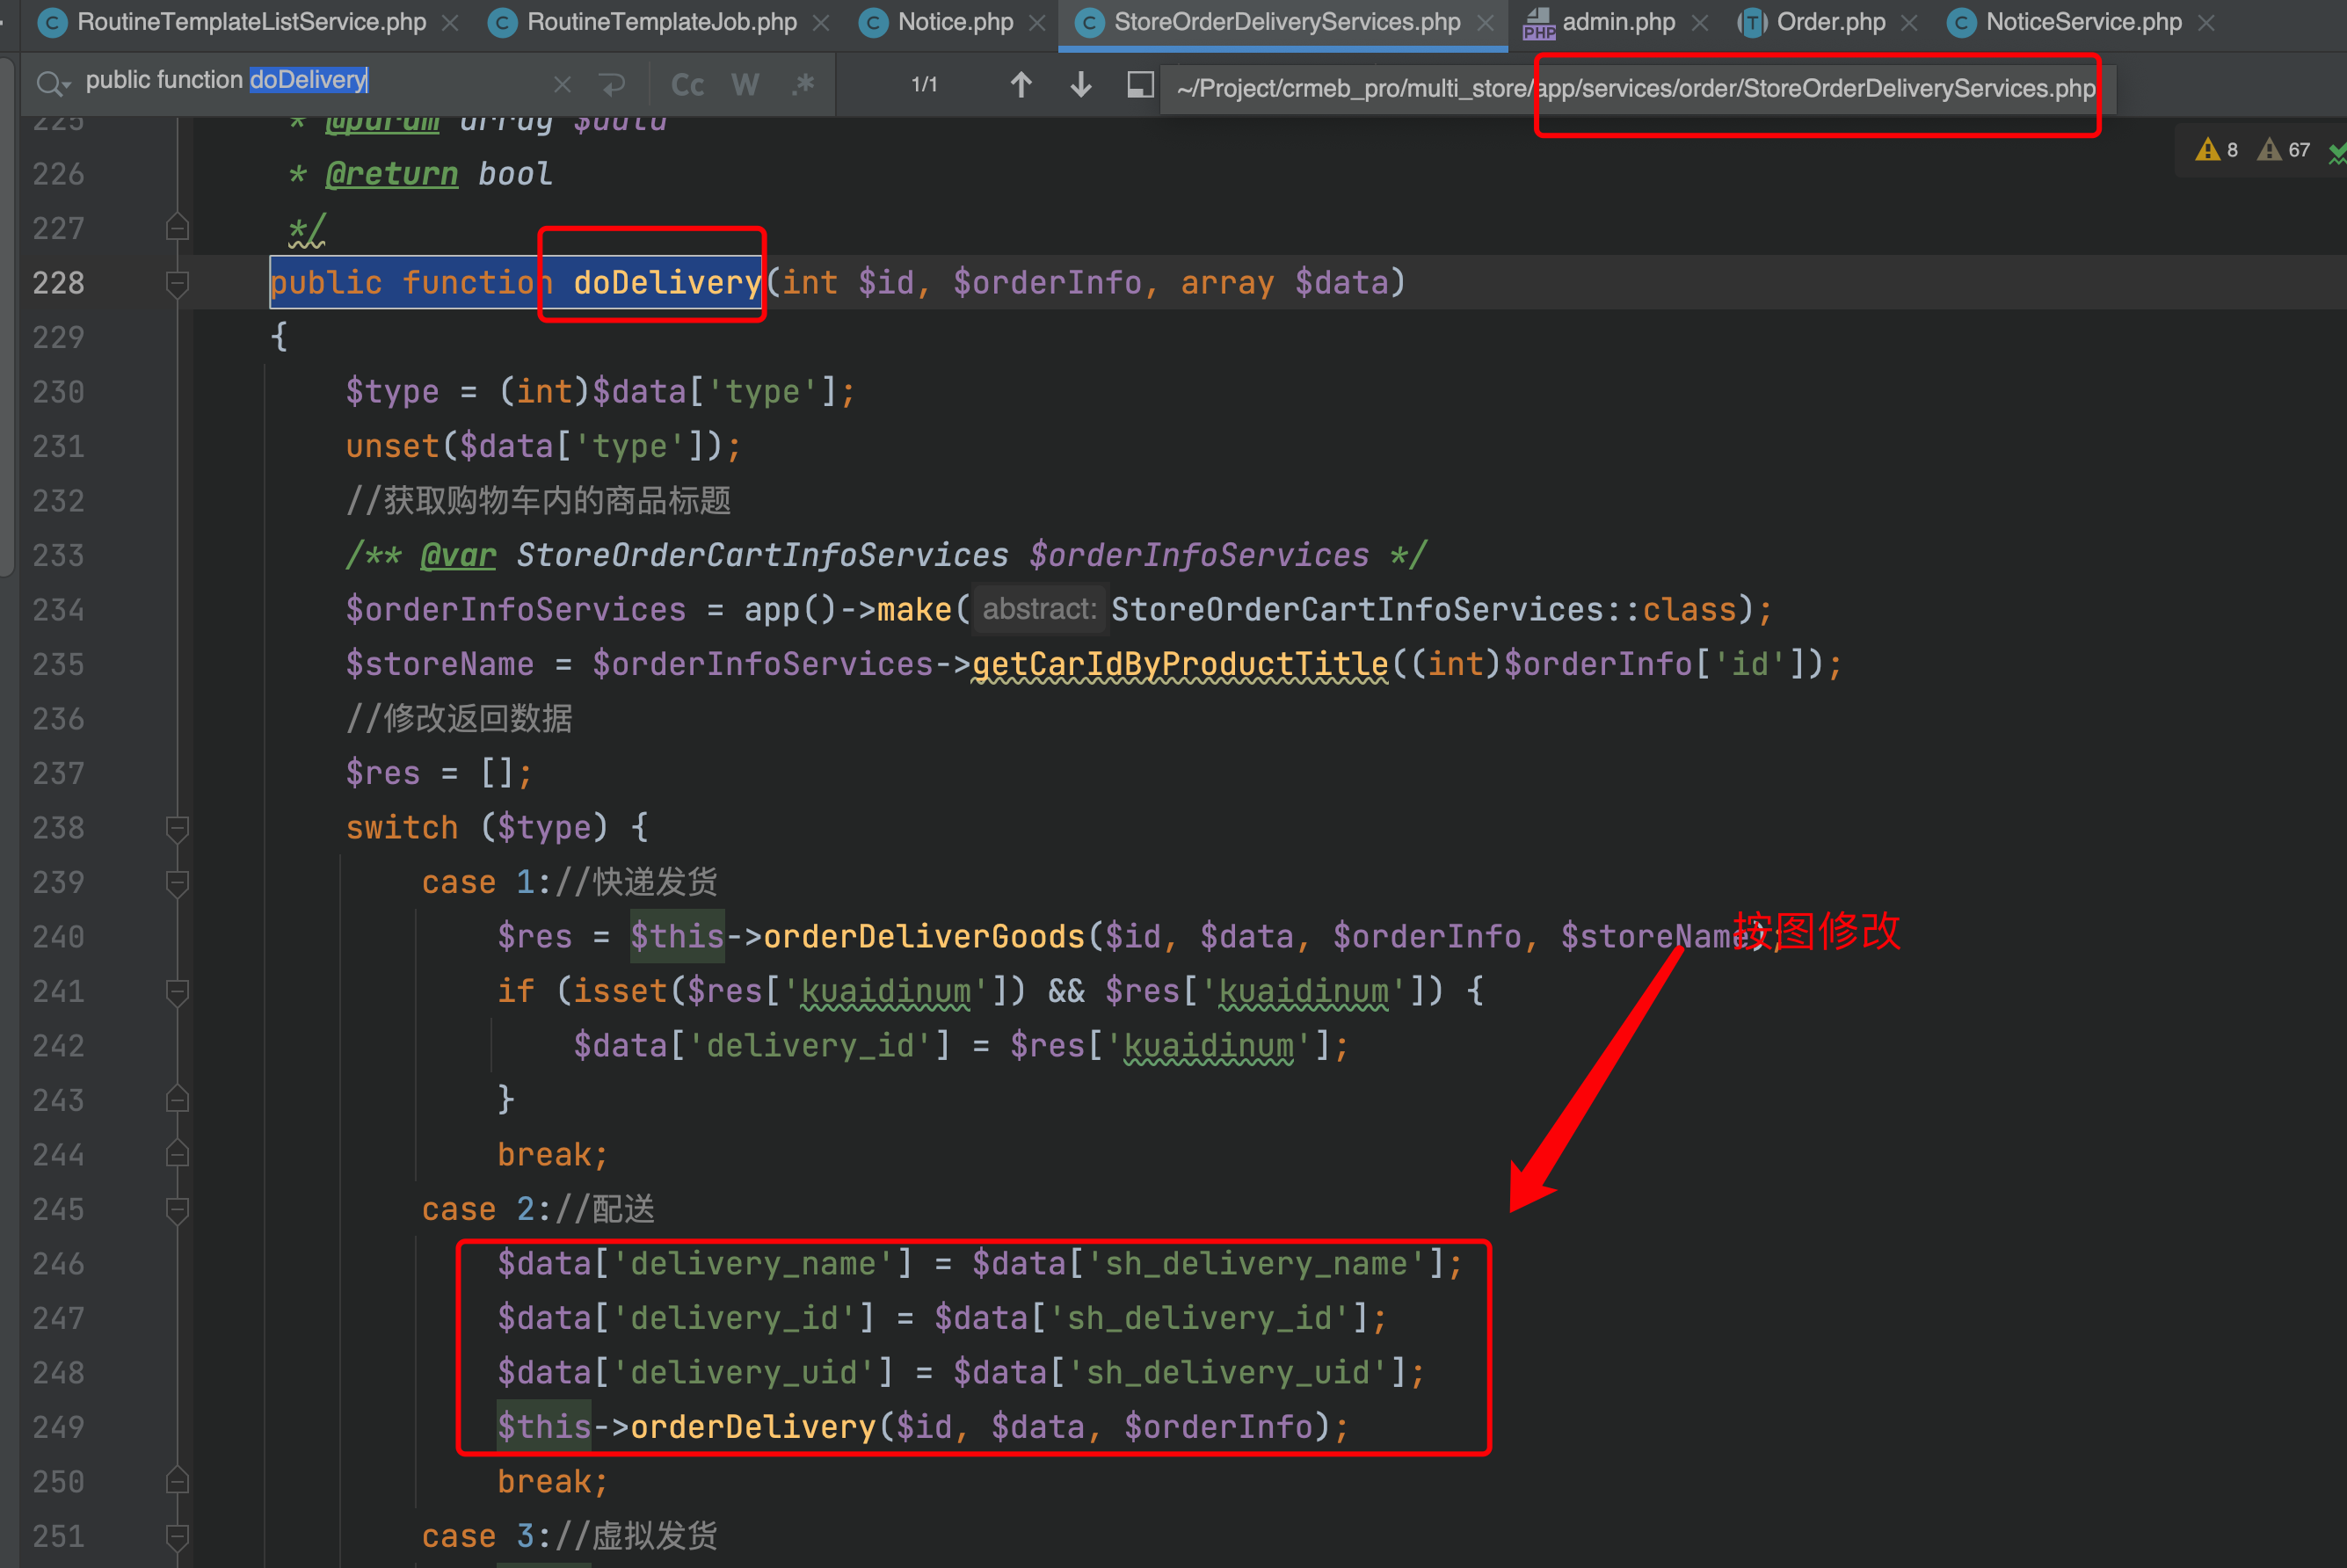Click 'sh_delivery_name' string on line 246
This screenshot has height=1568, width=2347.
tap(1256, 1264)
